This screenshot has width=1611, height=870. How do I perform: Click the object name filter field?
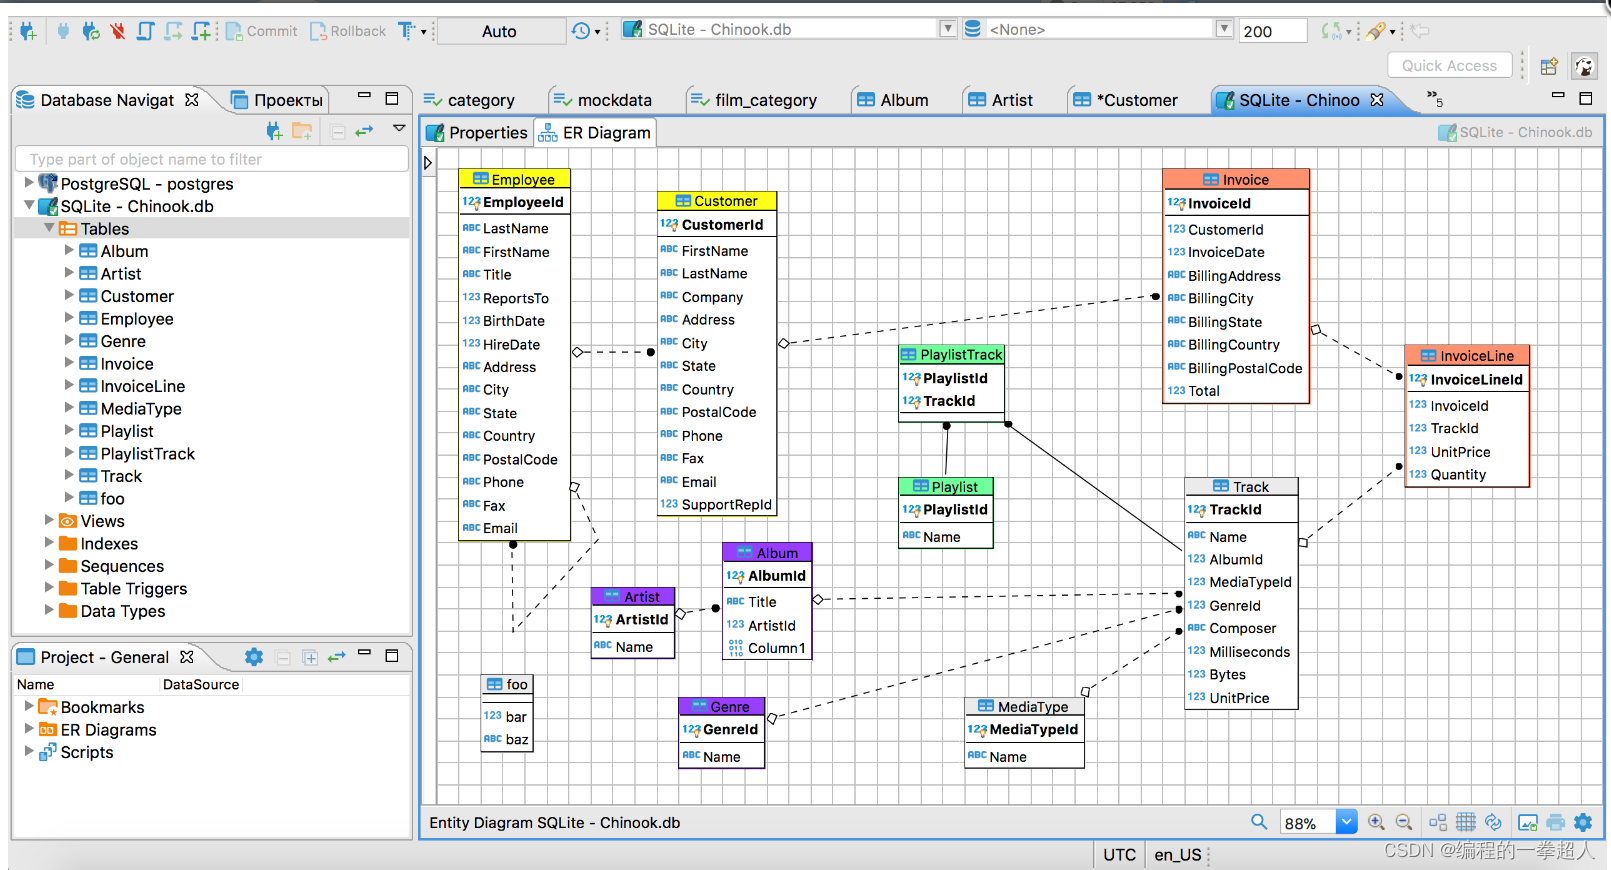tap(212, 159)
